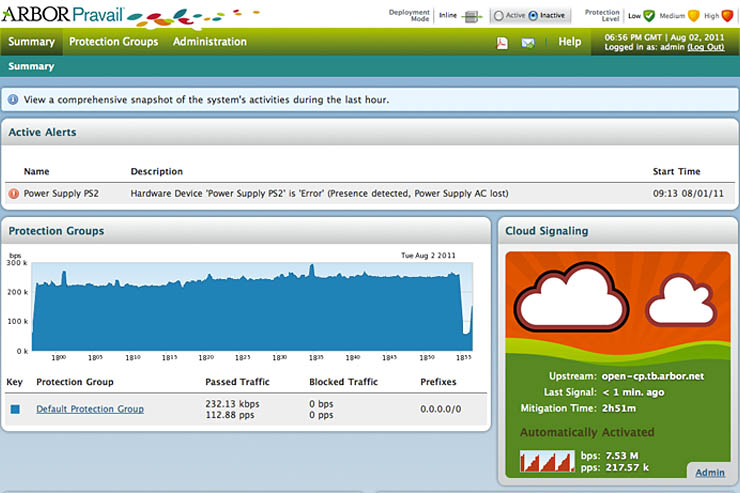740x493 pixels.
Task: Click the blue key swatch for Default Protection Group
Action: (15, 409)
